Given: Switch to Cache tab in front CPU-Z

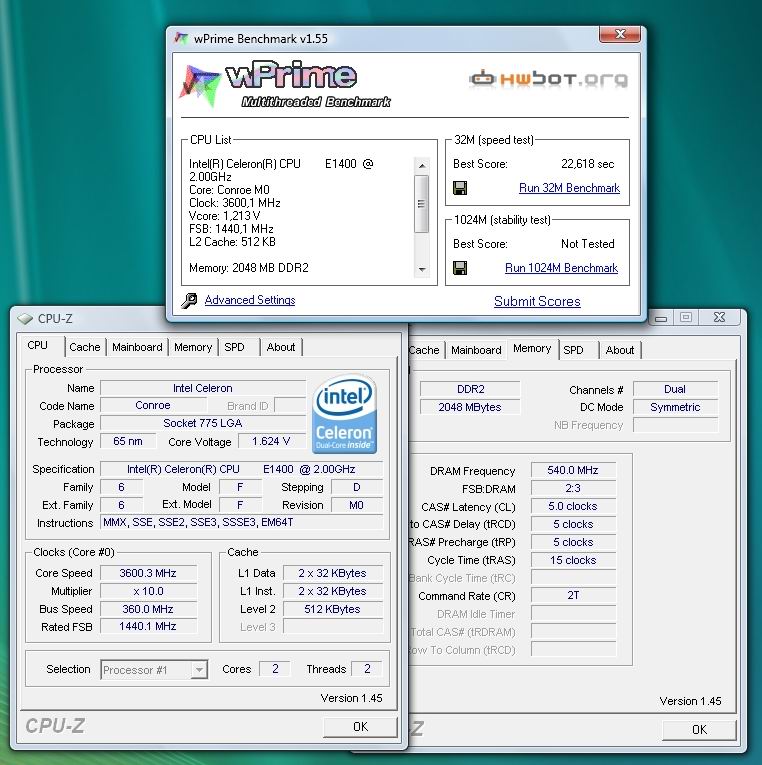Looking at the screenshot, I should (x=85, y=347).
